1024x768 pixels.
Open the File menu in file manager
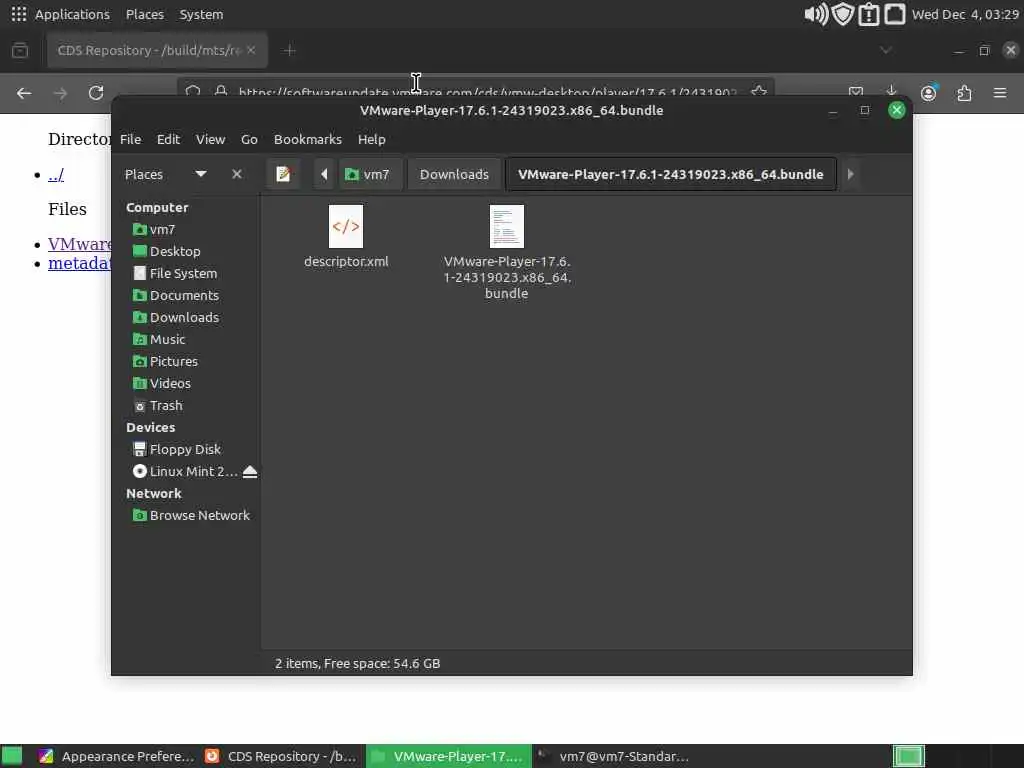[130, 139]
